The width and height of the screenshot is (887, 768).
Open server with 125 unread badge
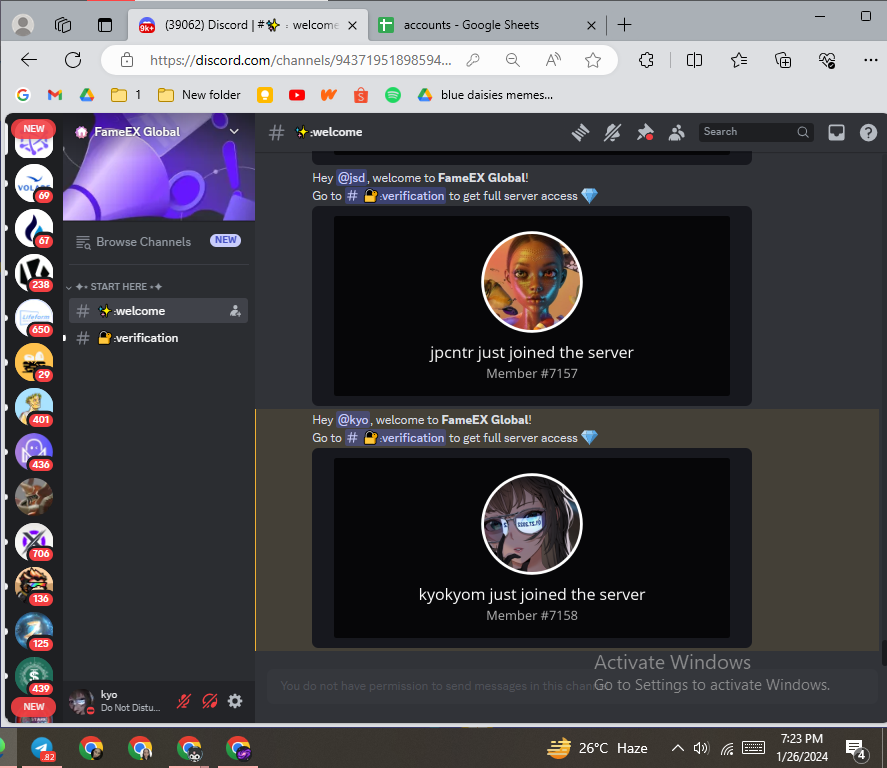tap(34, 632)
